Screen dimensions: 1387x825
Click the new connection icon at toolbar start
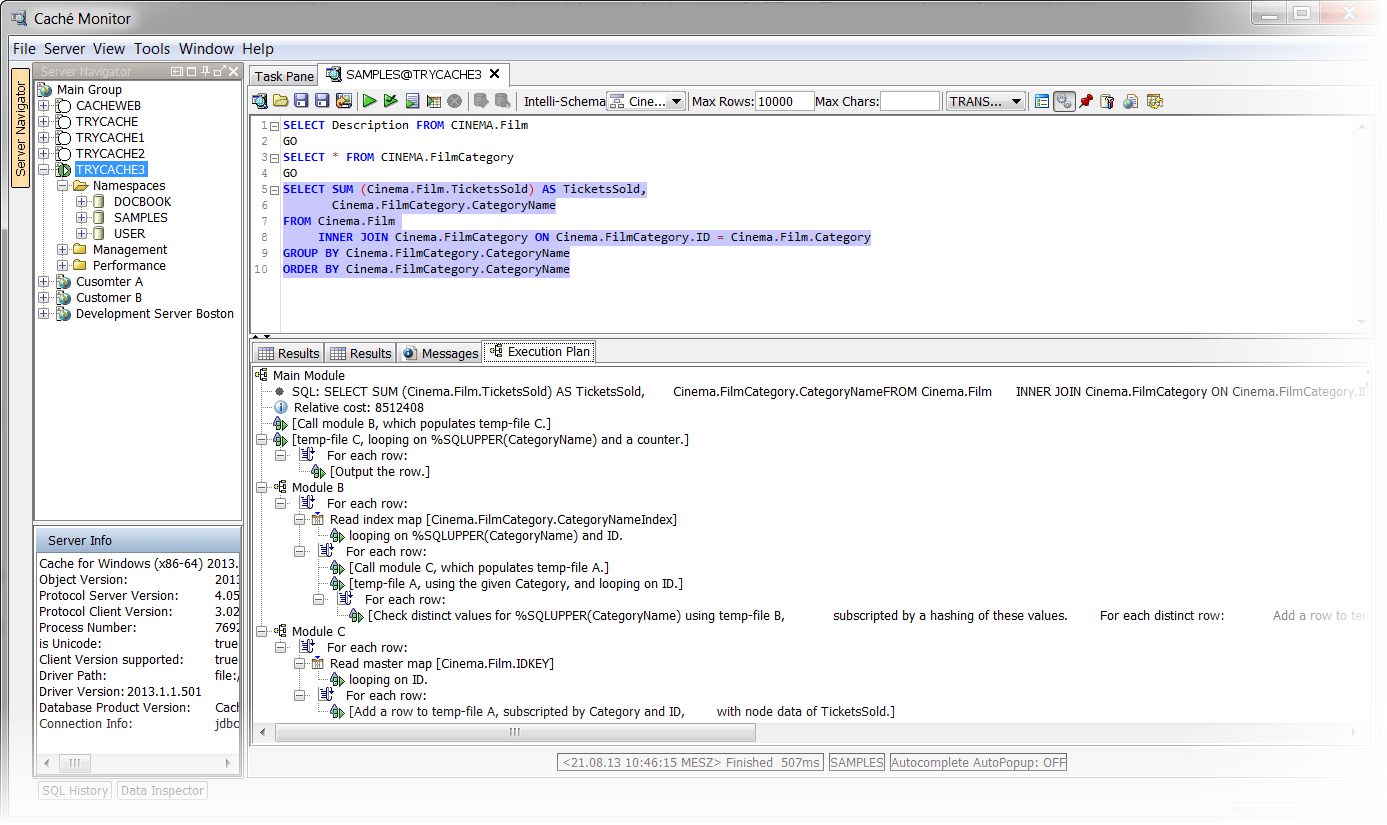click(x=260, y=101)
